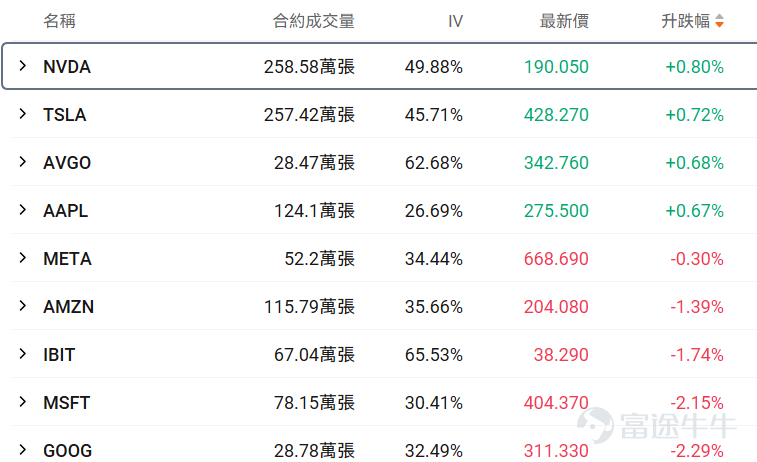Click GOOG latest price 311.330

pyautogui.click(x=556, y=450)
